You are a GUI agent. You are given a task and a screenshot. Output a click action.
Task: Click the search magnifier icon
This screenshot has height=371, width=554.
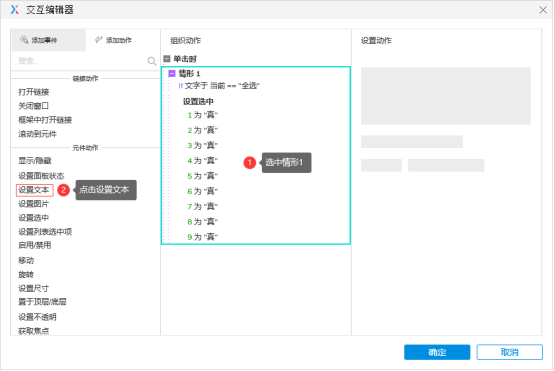pos(152,61)
